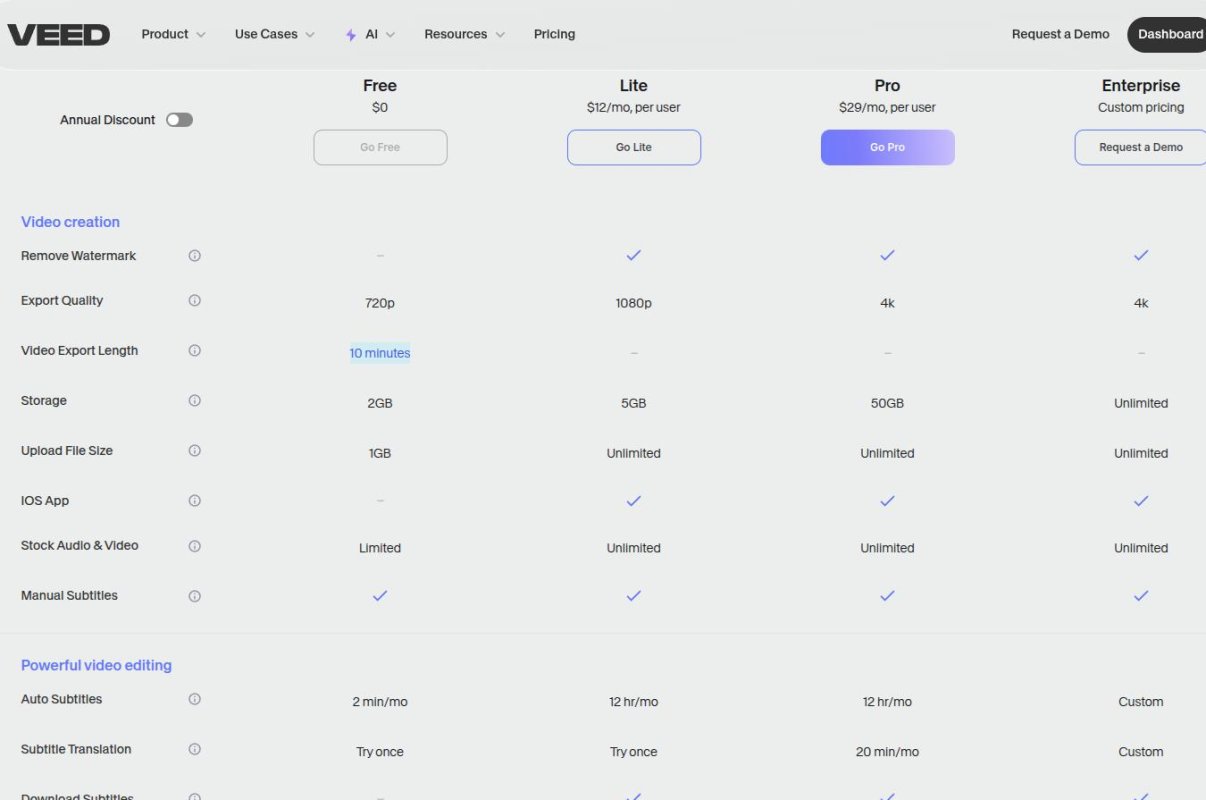This screenshot has width=1206, height=800.
Task: Open the Storage info icon
Action: click(194, 400)
